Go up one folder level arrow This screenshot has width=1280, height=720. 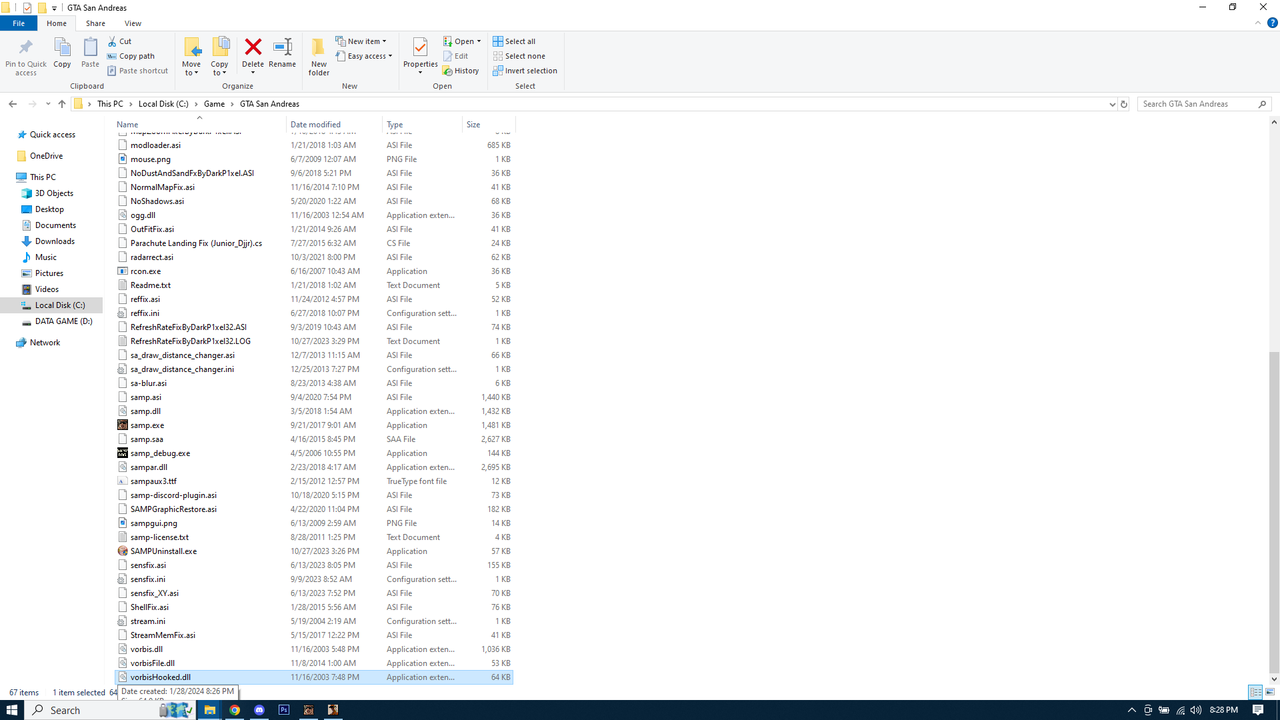(62, 104)
